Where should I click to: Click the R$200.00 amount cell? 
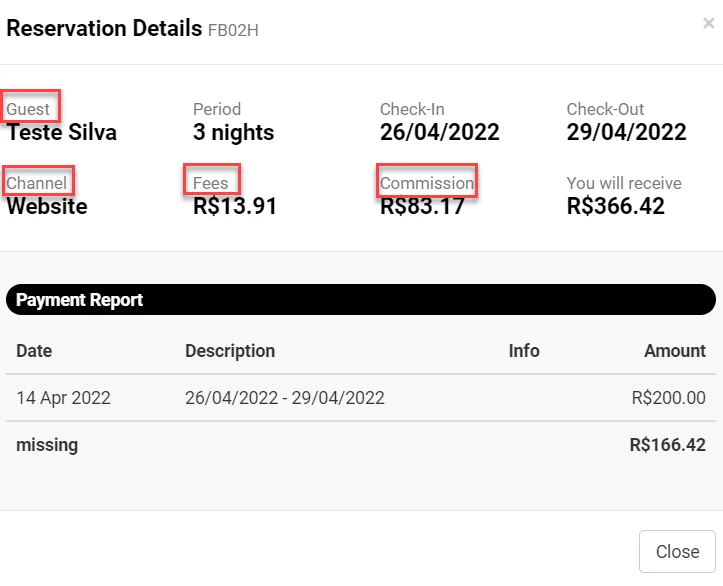point(668,398)
